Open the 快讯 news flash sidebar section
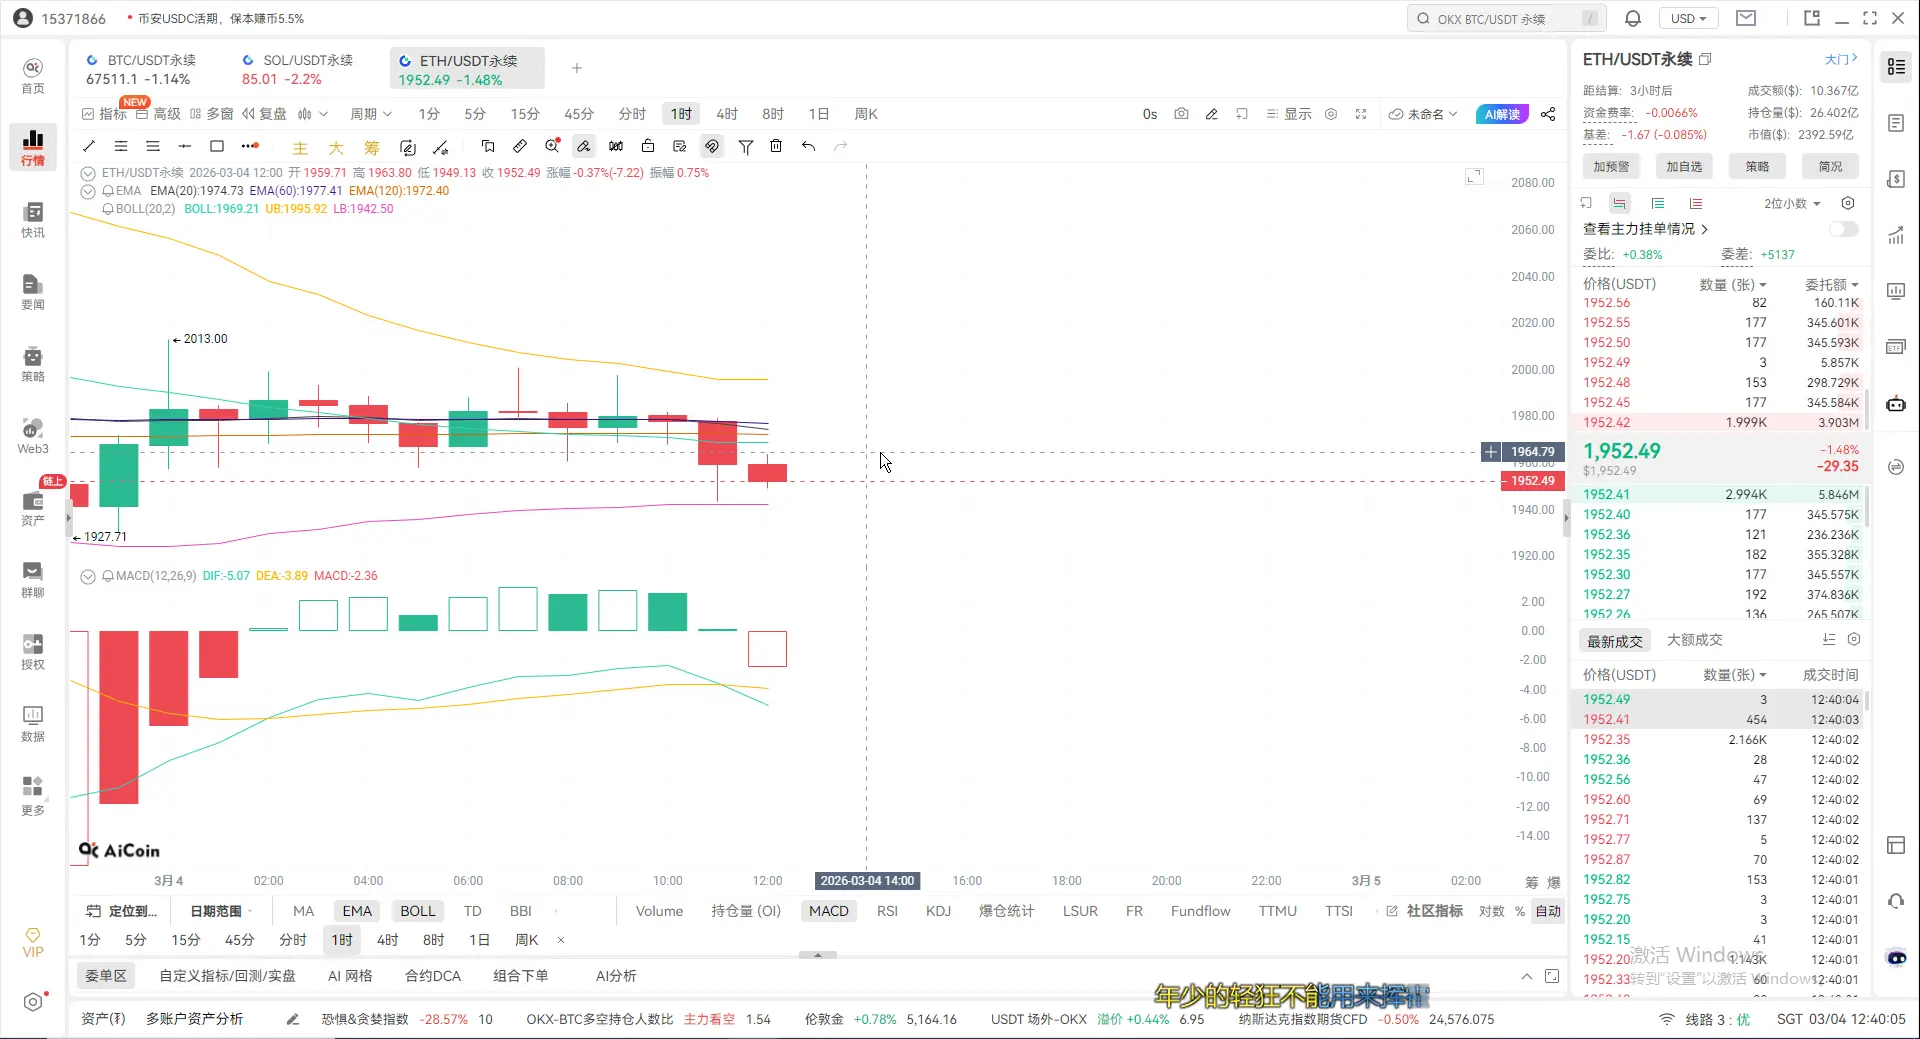Screen dimensions: 1920x1039 pyautogui.click(x=33, y=220)
